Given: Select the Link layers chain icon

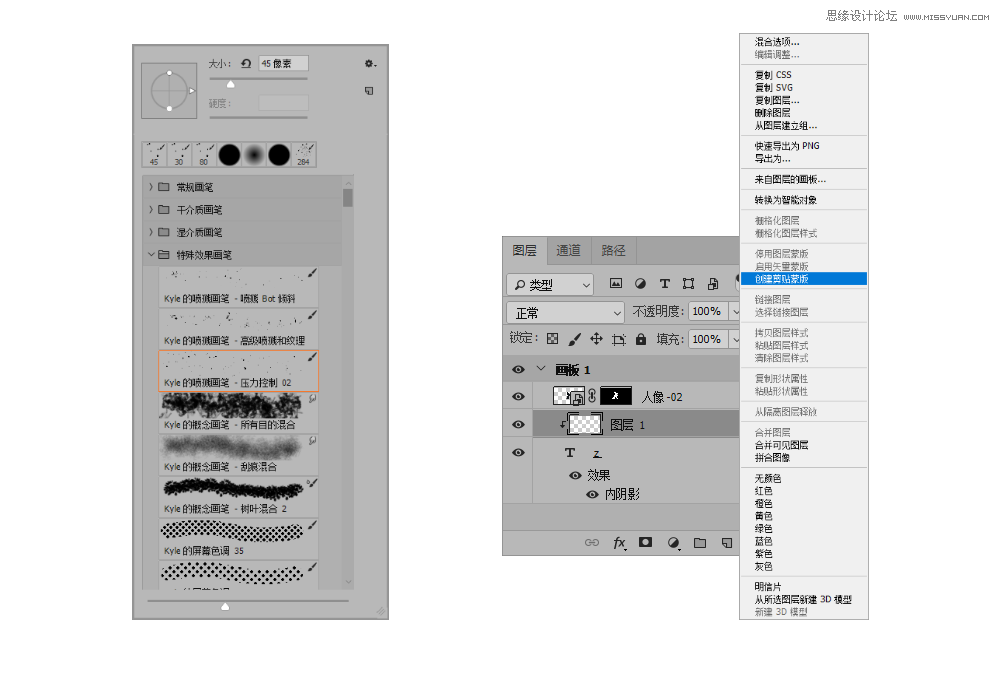Looking at the screenshot, I should (x=590, y=543).
